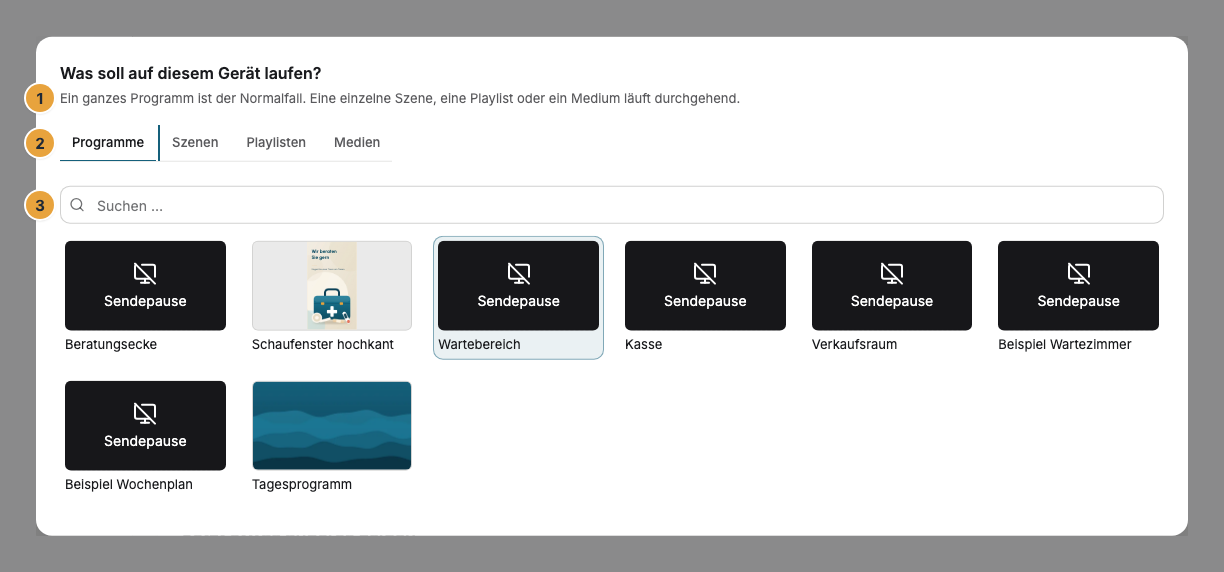
Task: Focus the Suchen search field
Action: click(612, 205)
